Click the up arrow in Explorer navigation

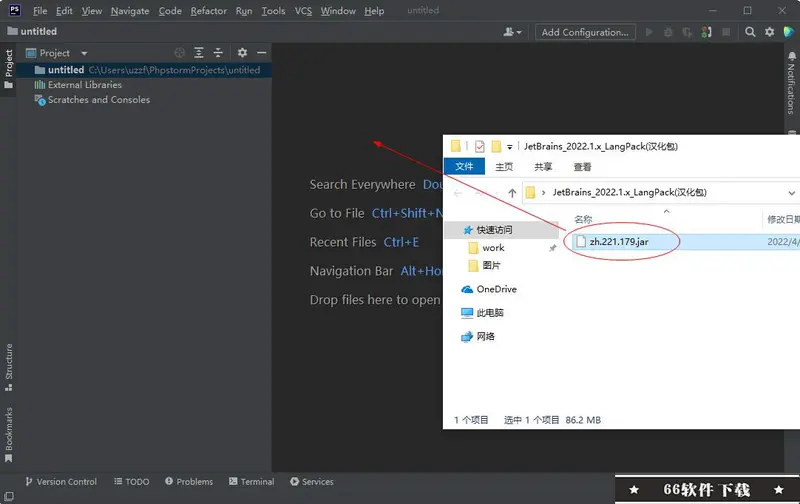pos(512,193)
